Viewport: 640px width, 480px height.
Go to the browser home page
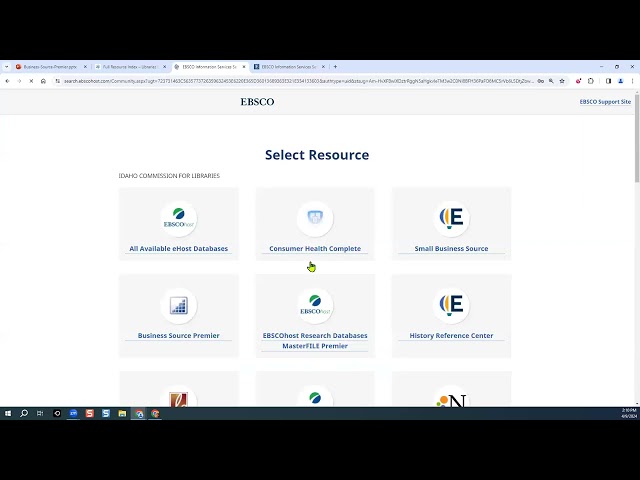[x=43, y=81]
